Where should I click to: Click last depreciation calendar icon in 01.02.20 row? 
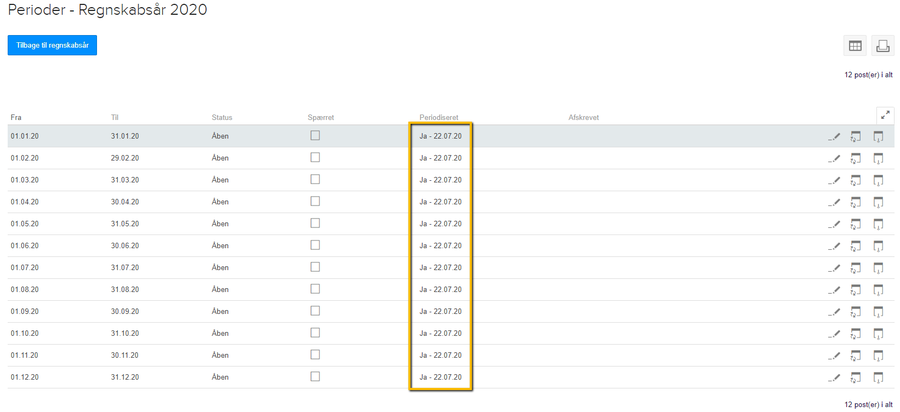tap(878, 158)
